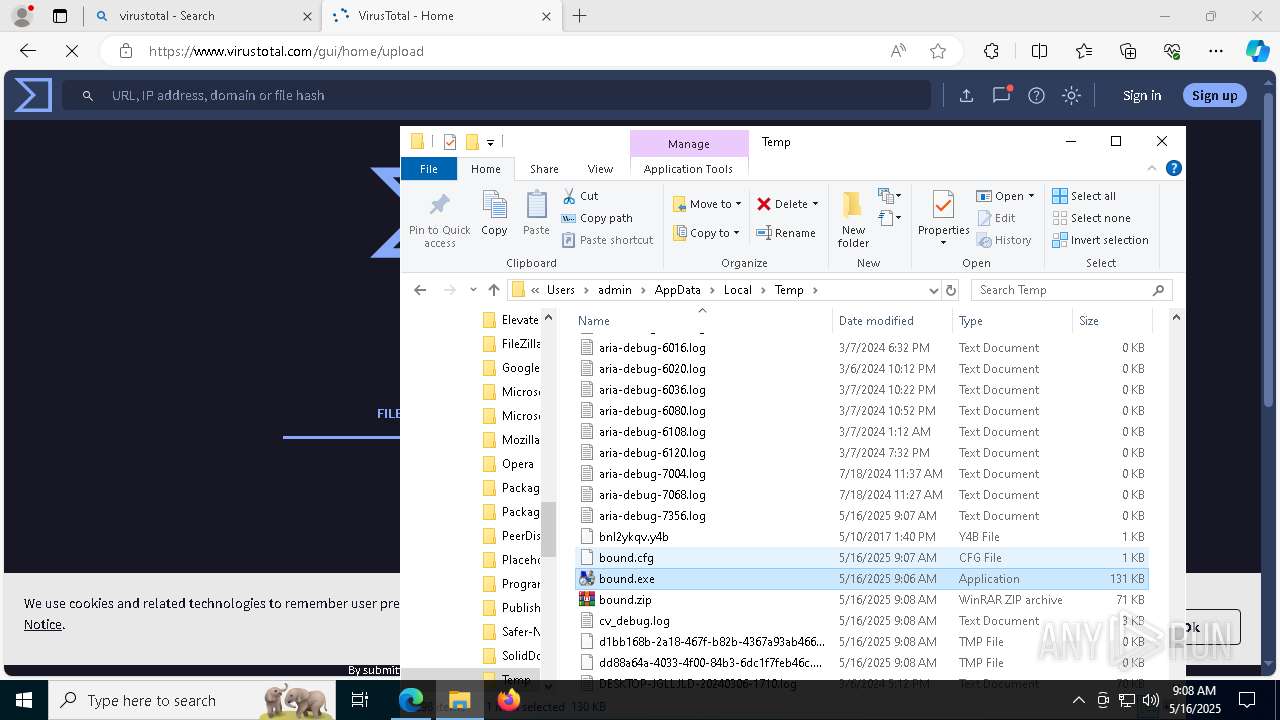Open Firefox from the taskbar
The image size is (1280, 720).
509,700
